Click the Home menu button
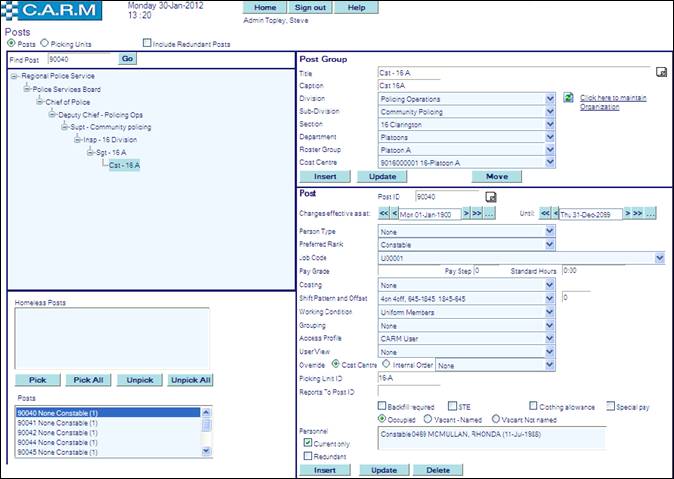This screenshot has width=674, height=479. [x=265, y=7]
